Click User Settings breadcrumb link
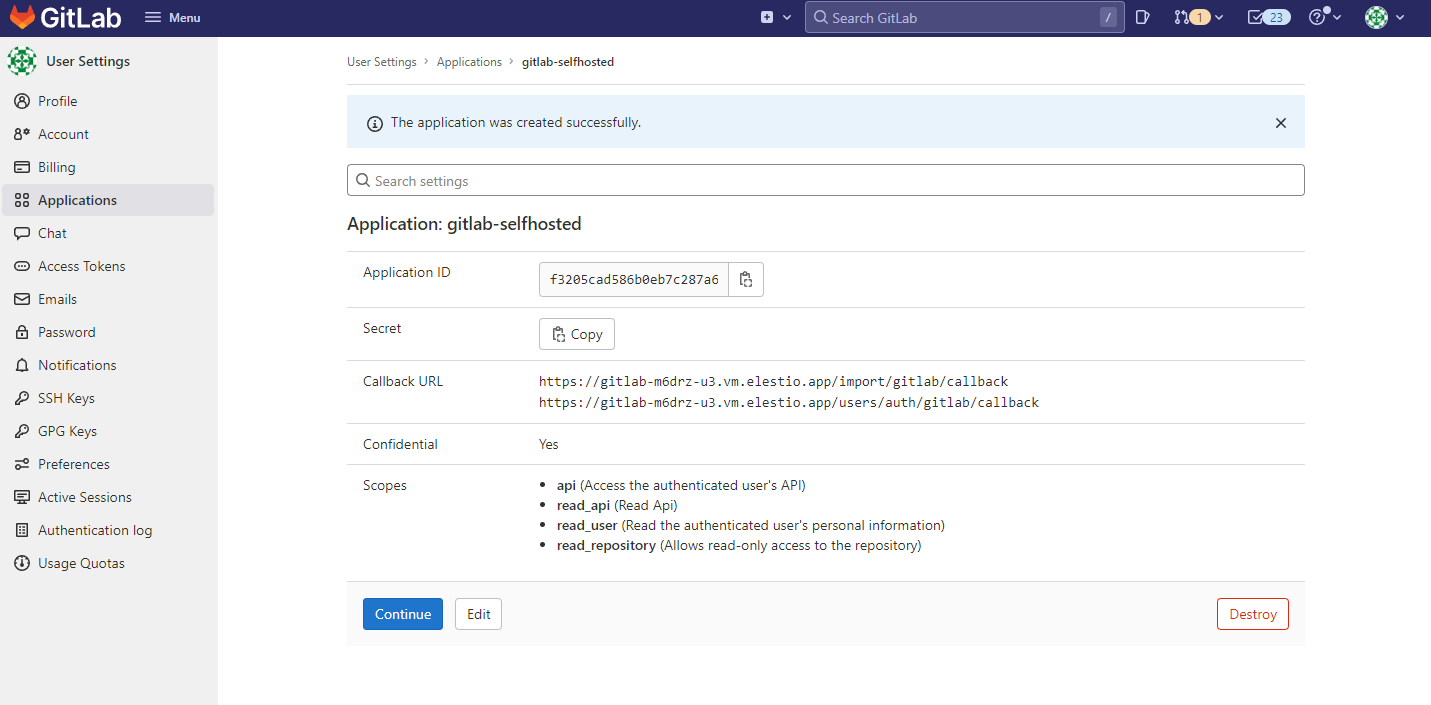The width and height of the screenshot is (1431, 705). point(382,62)
